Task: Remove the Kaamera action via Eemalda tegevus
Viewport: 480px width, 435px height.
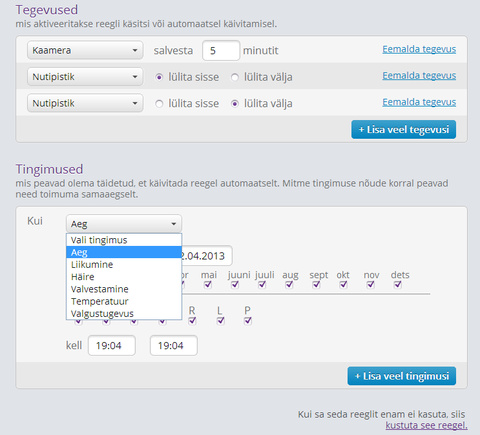Action: [x=419, y=49]
